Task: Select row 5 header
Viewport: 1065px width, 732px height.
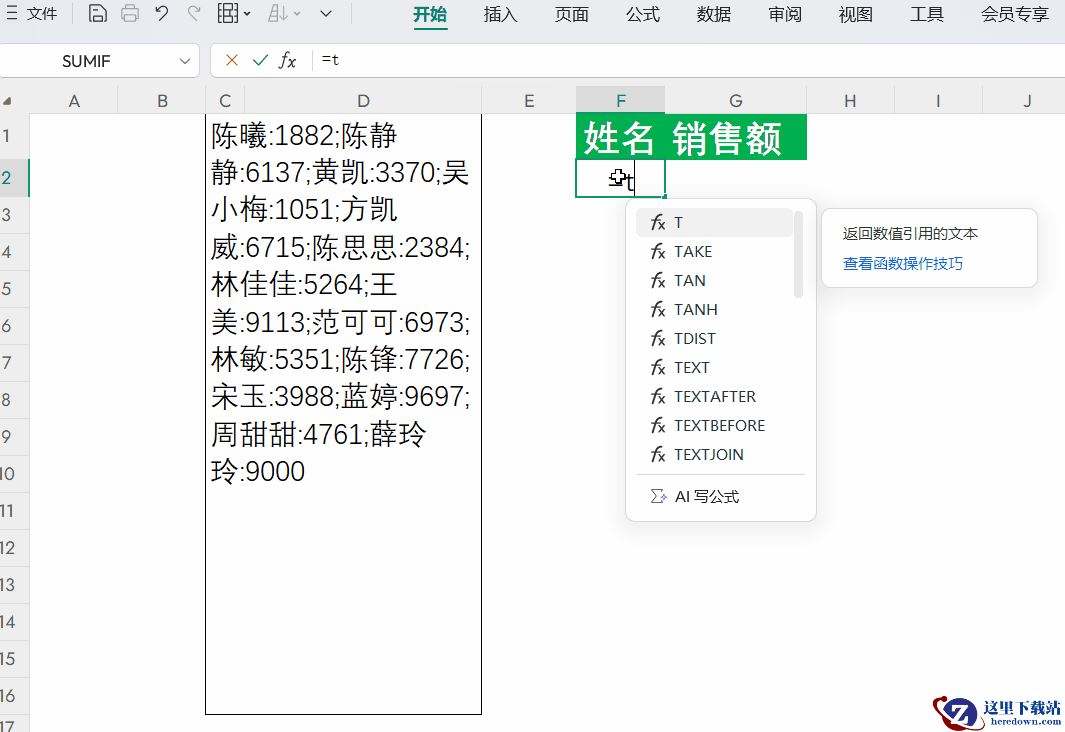Action: click(x=14, y=289)
